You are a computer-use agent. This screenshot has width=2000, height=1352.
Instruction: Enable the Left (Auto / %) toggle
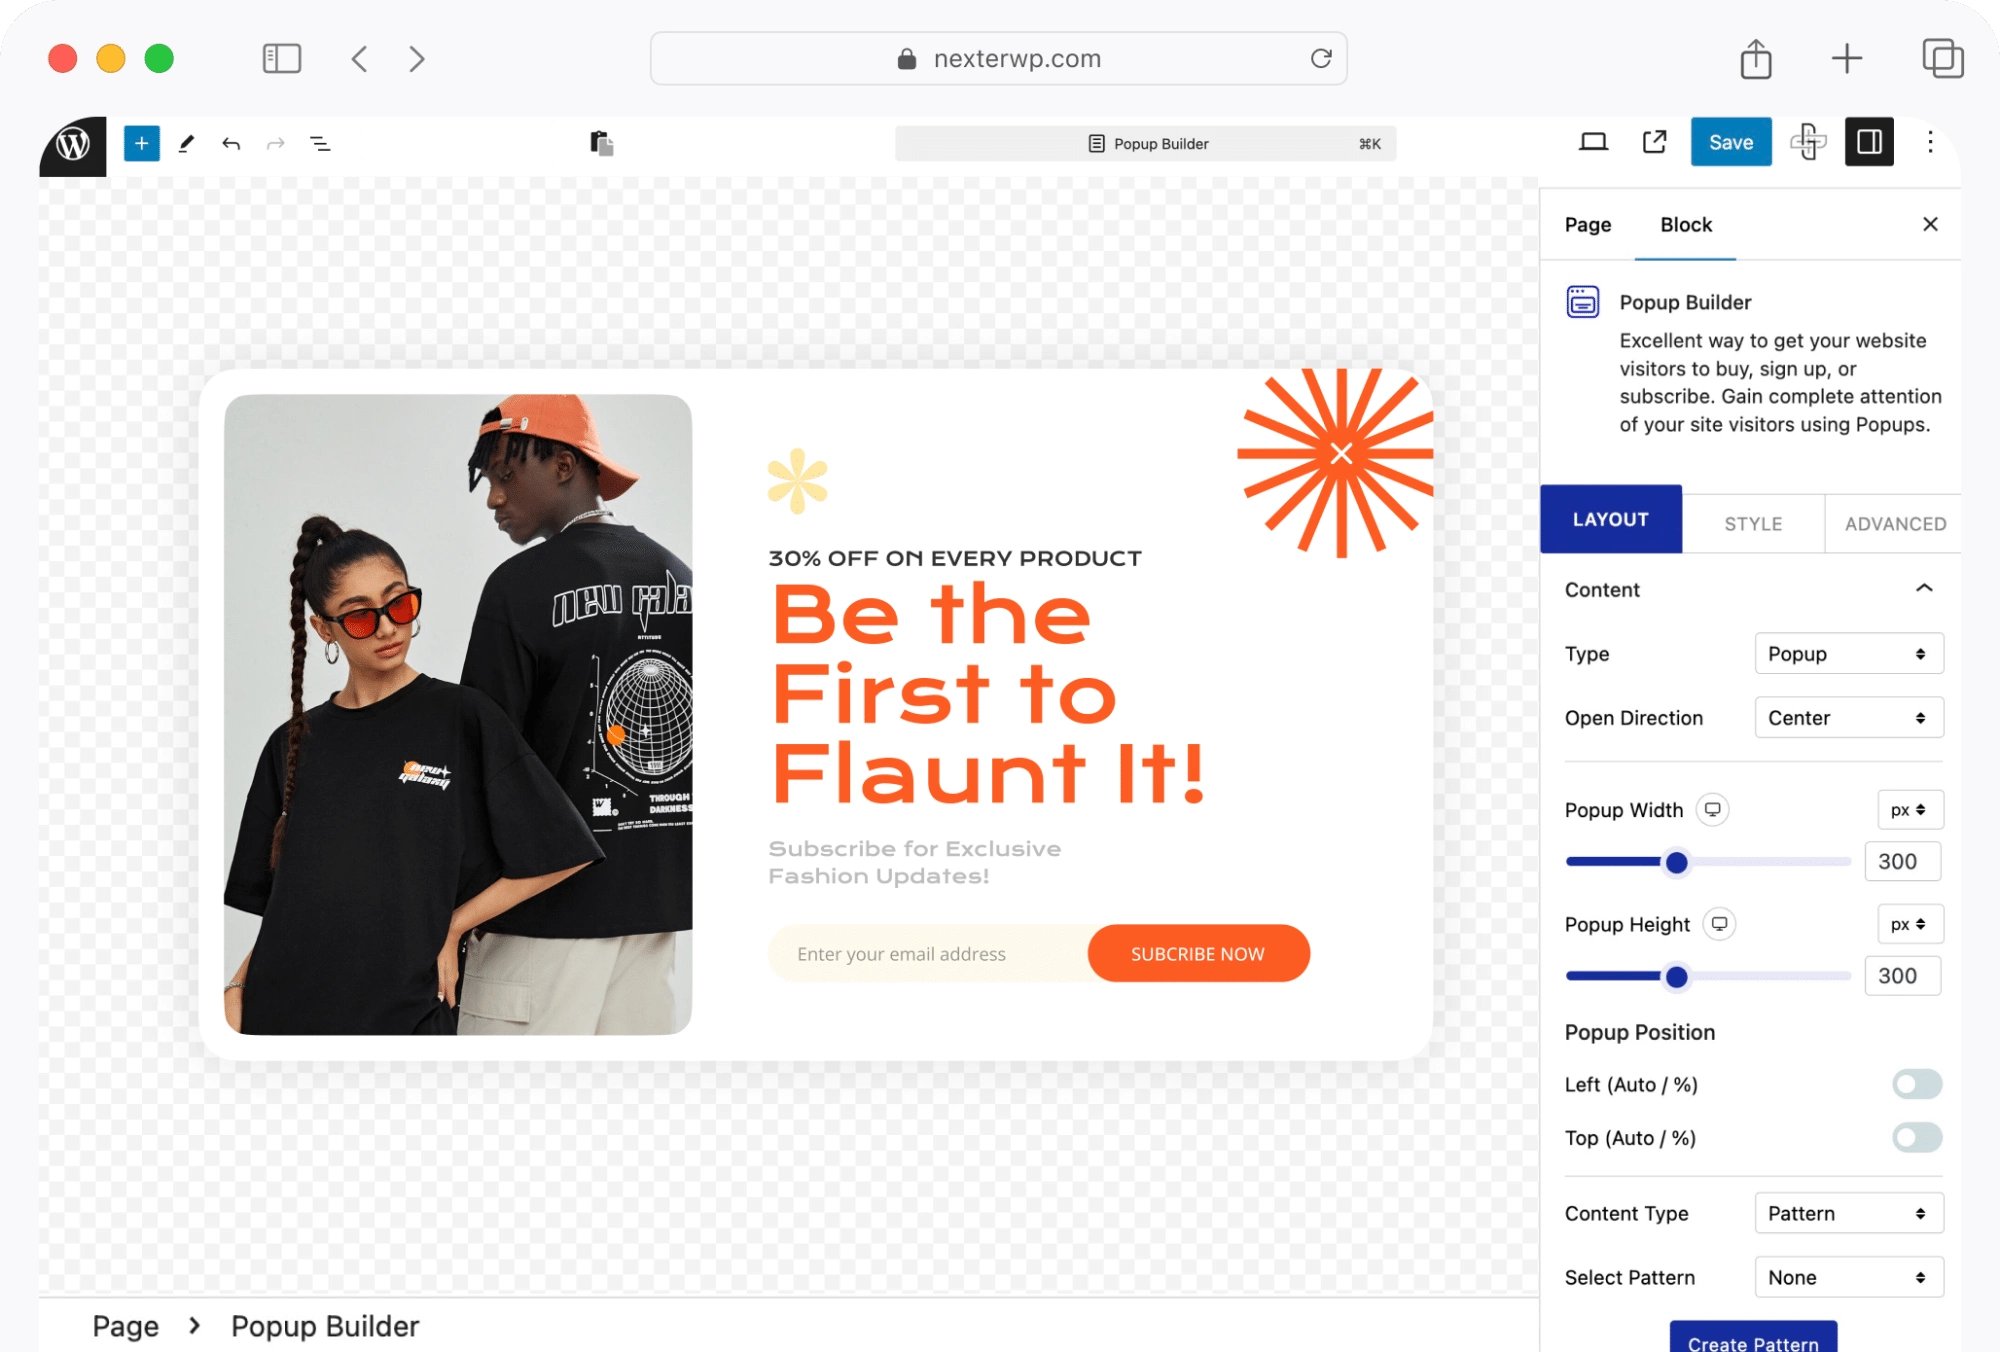(1916, 1084)
